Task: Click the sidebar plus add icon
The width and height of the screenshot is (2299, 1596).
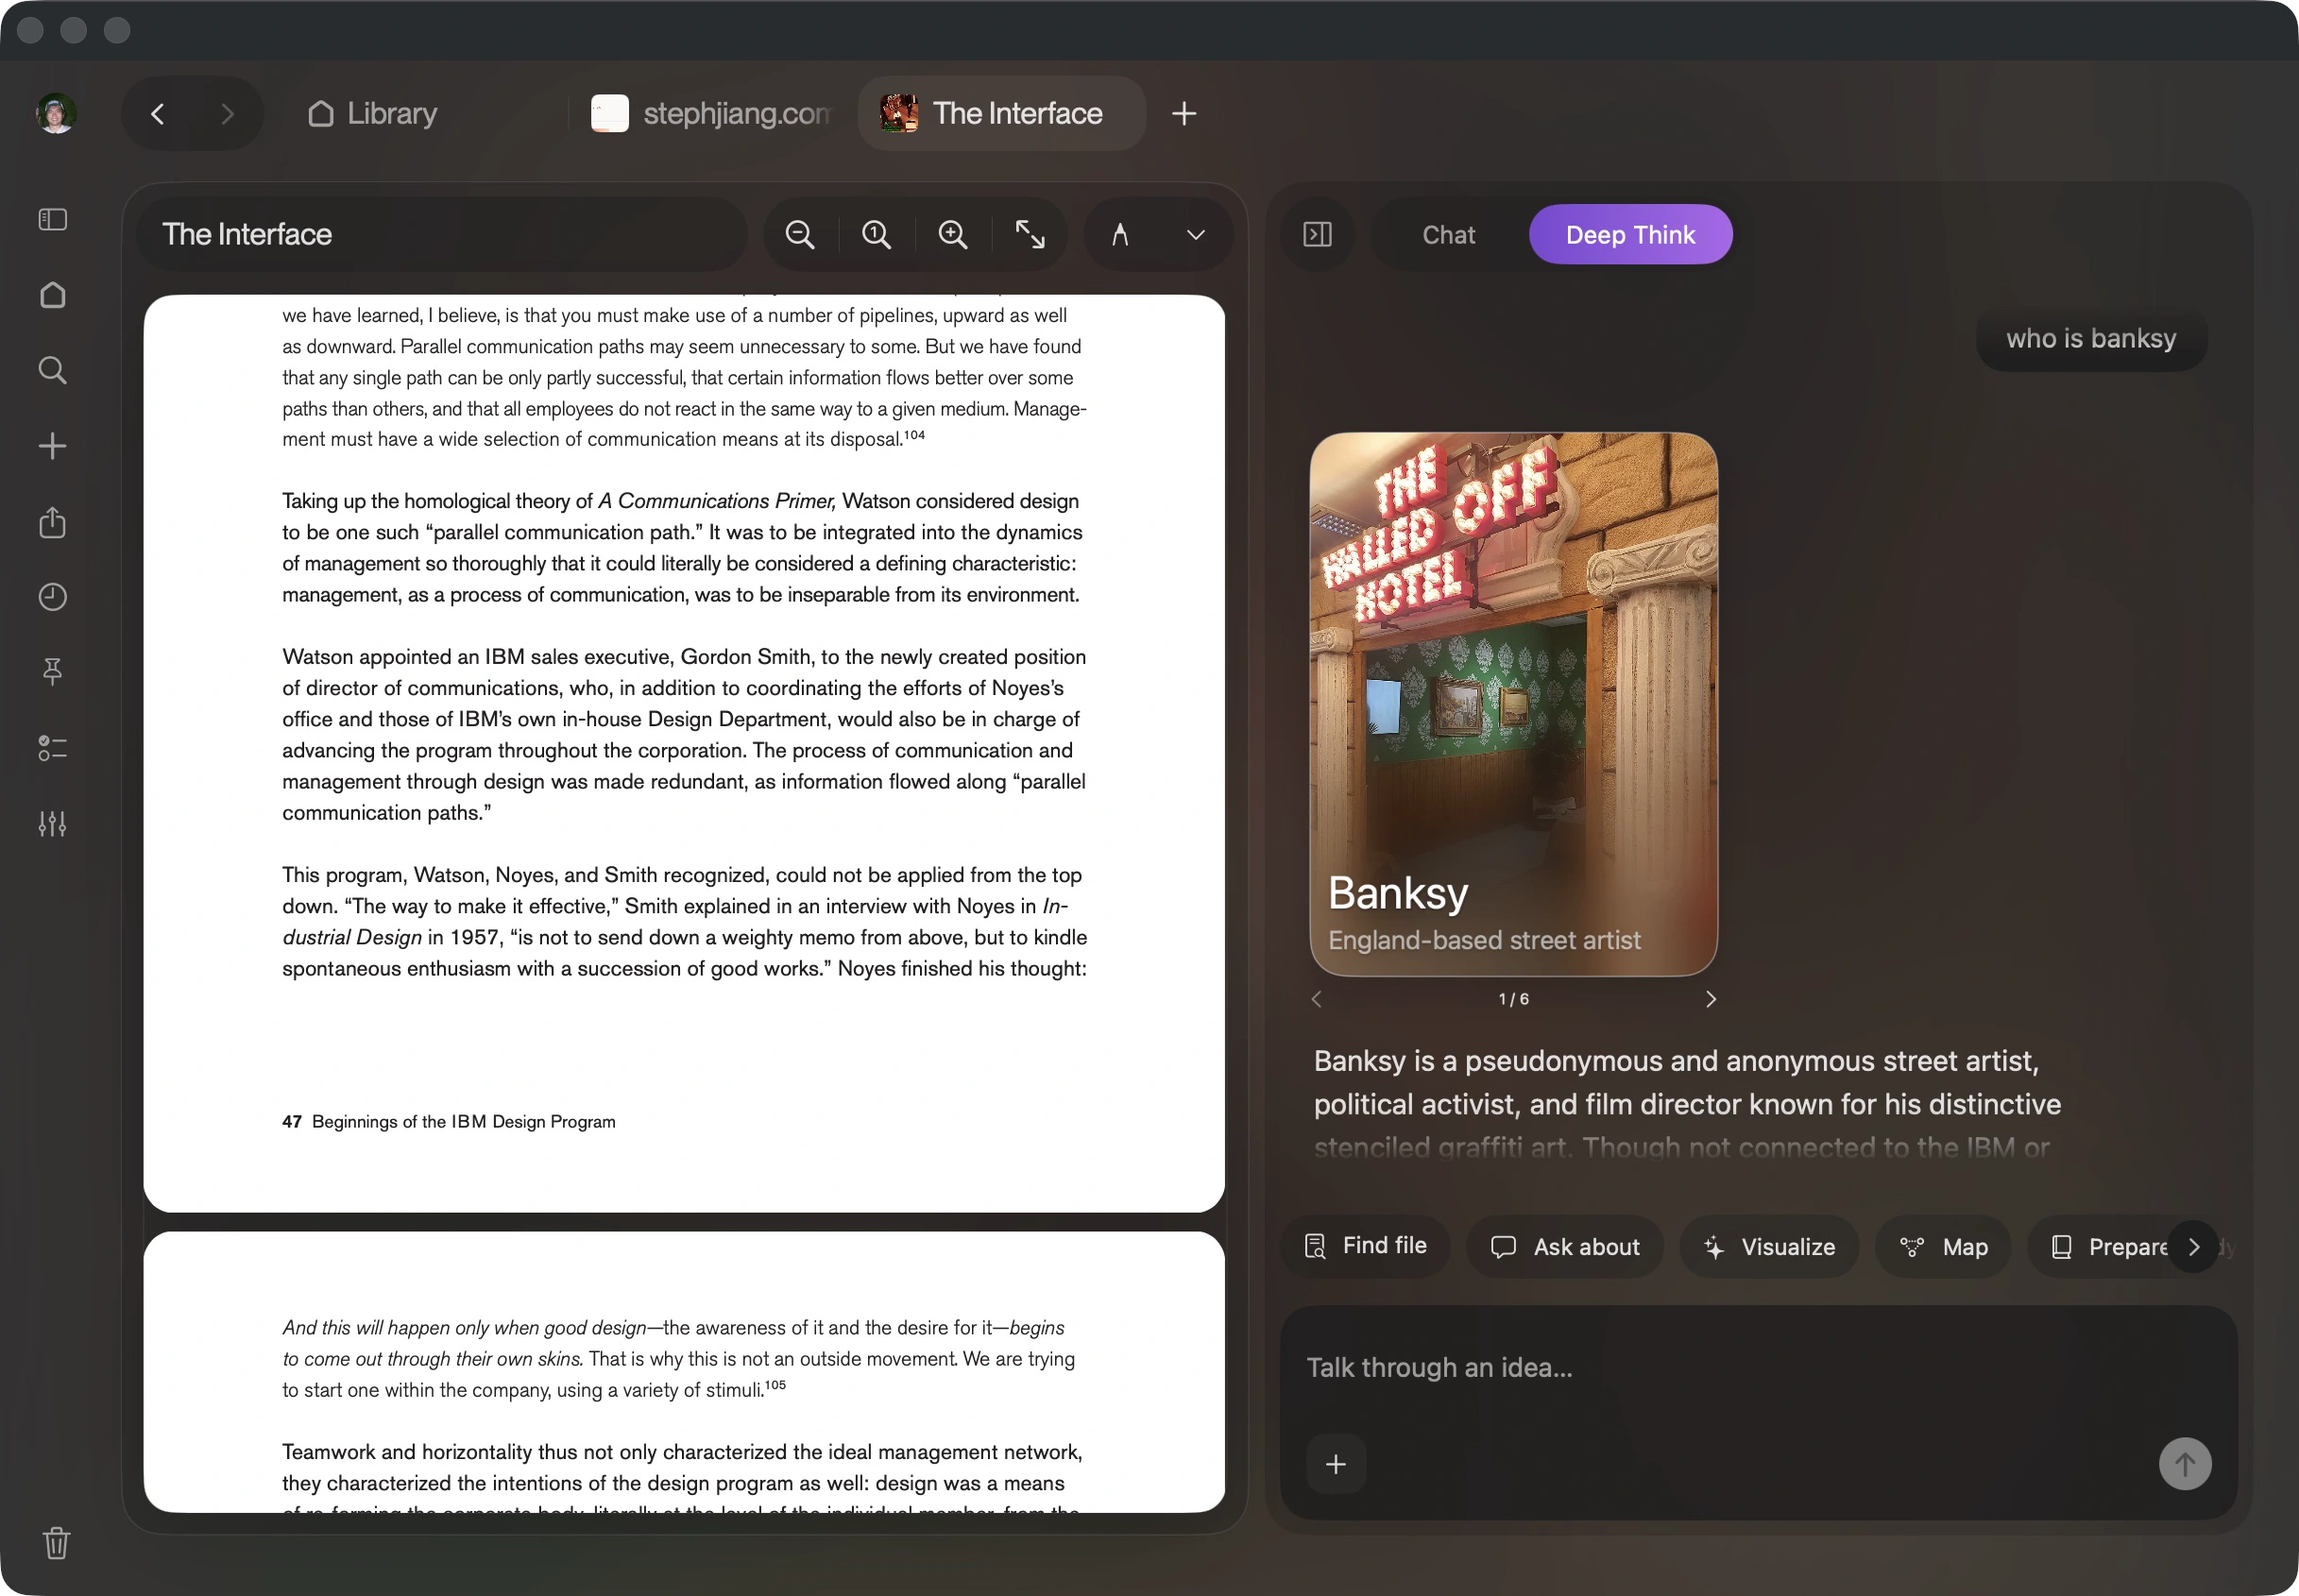Action: pos(52,446)
